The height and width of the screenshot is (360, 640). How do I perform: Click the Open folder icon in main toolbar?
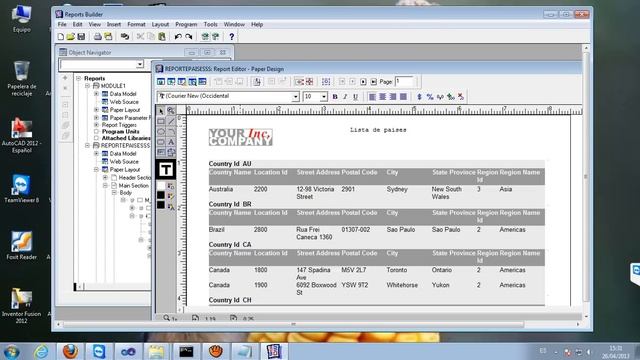click(x=71, y=37)
